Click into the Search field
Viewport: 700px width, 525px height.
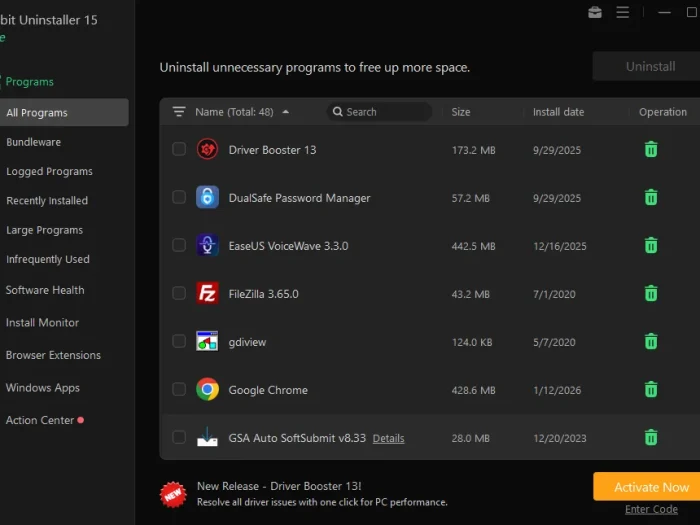click(x=379, y=112)
